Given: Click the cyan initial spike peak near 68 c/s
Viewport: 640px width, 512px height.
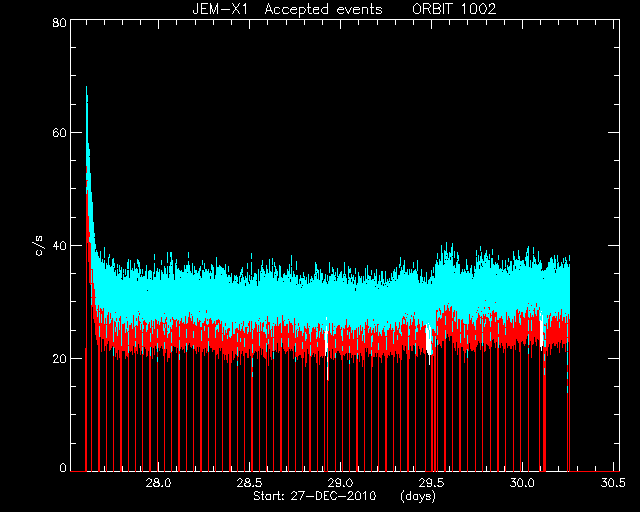Looking at the screenshot, I should (x=87, y=90).
